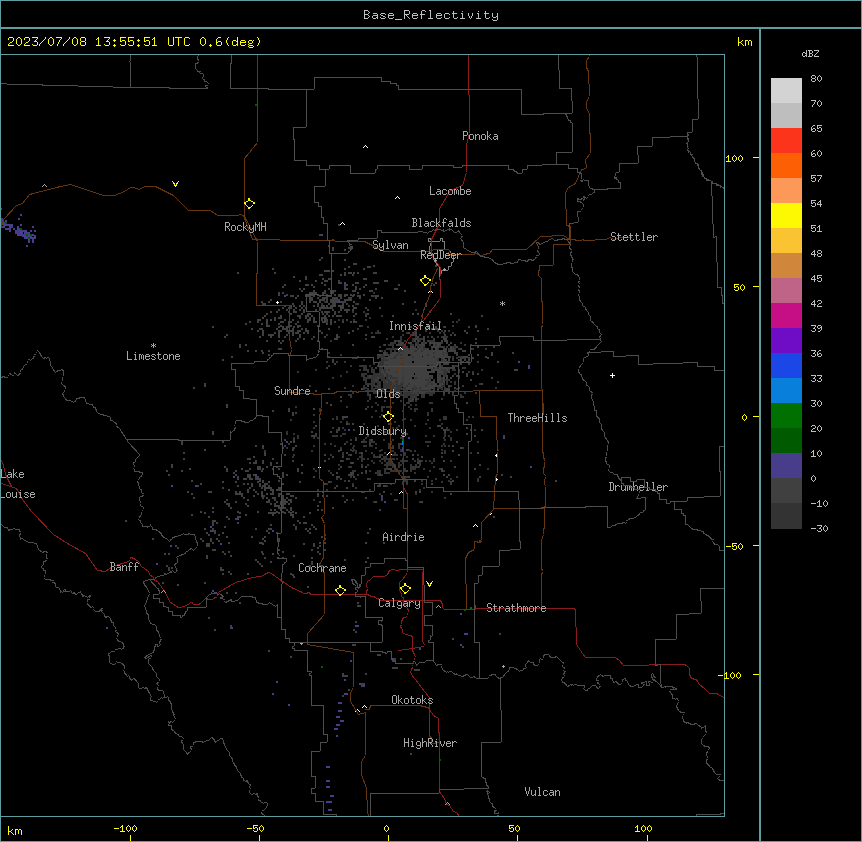862x842 pixels.
Task: Click the green 20–30 dBZ color swatch
Action: [x=786, y=416]
